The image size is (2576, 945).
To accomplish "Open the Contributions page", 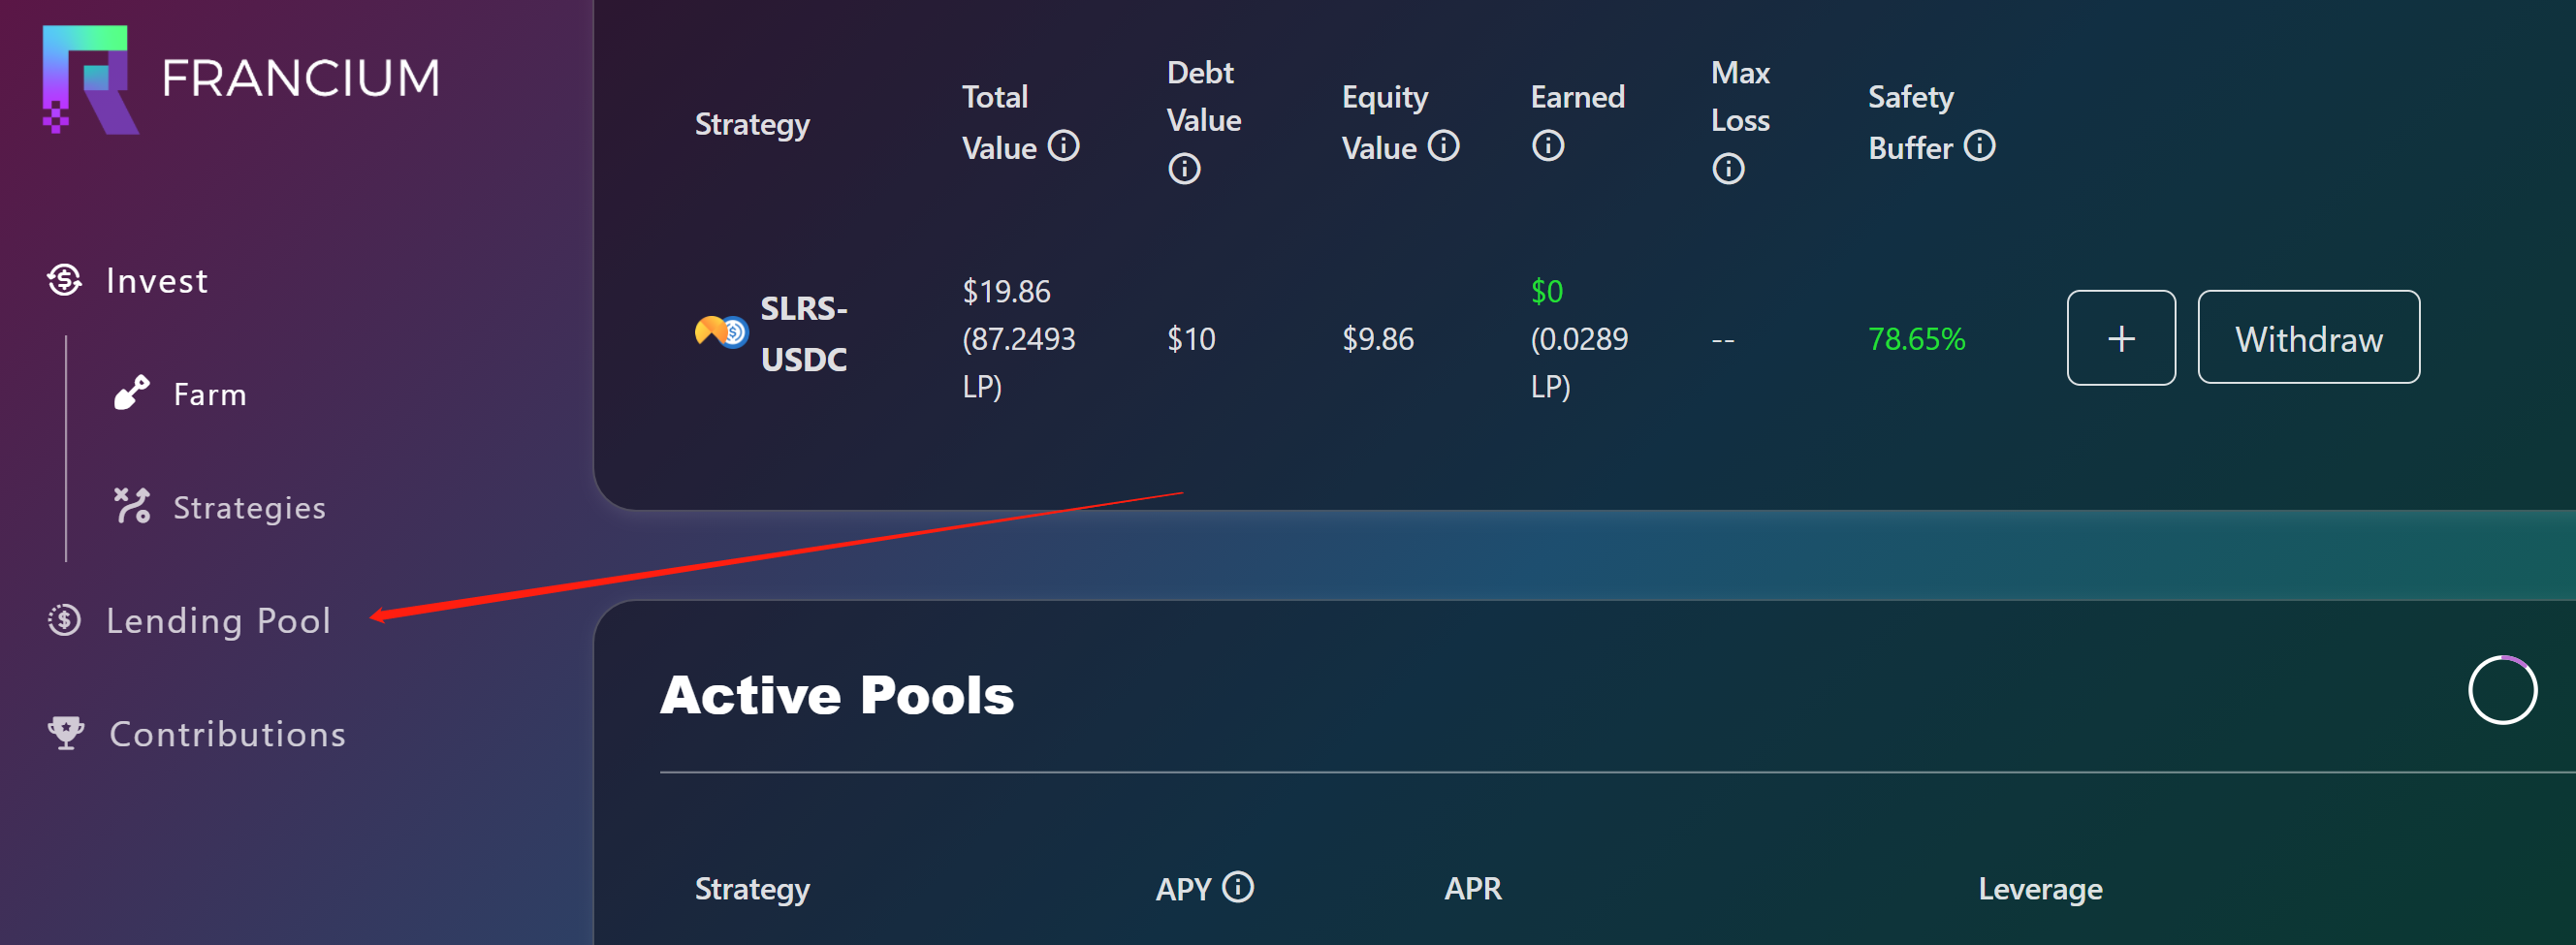I will click(226, 734).
